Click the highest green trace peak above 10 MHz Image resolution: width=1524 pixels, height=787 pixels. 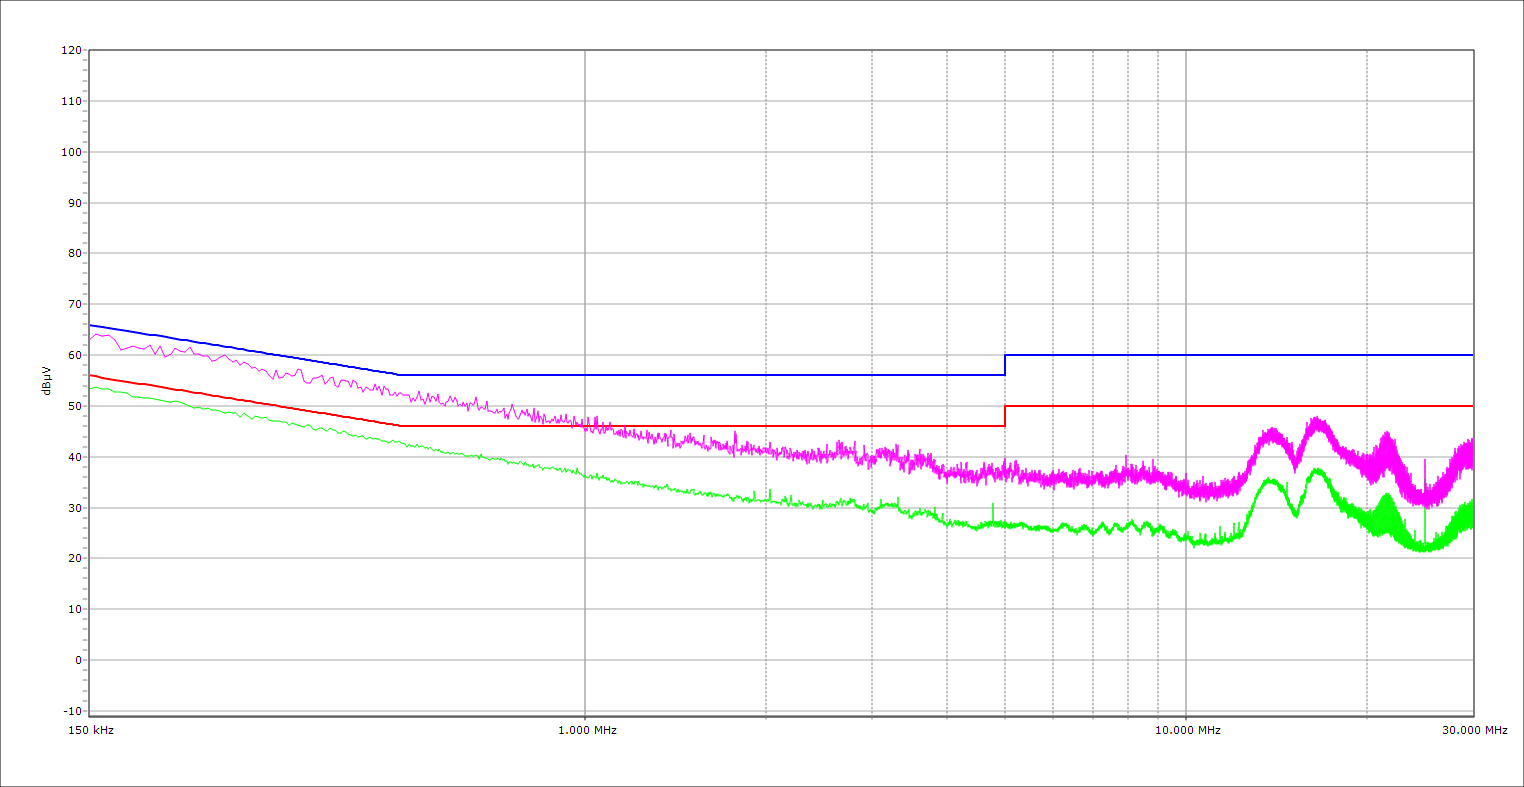(1317, 470)
